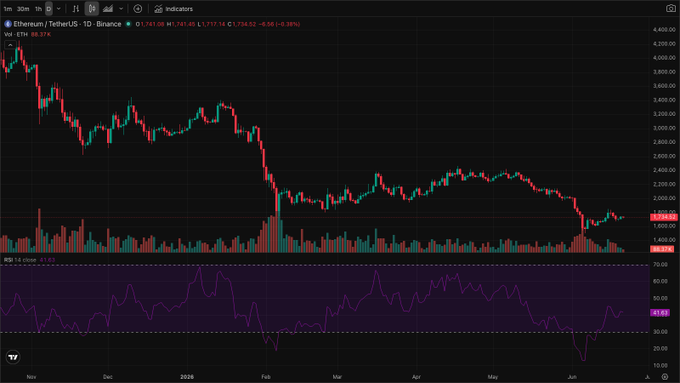Click the Ethereum symbol logo in the legend

[x=8, y=24]
